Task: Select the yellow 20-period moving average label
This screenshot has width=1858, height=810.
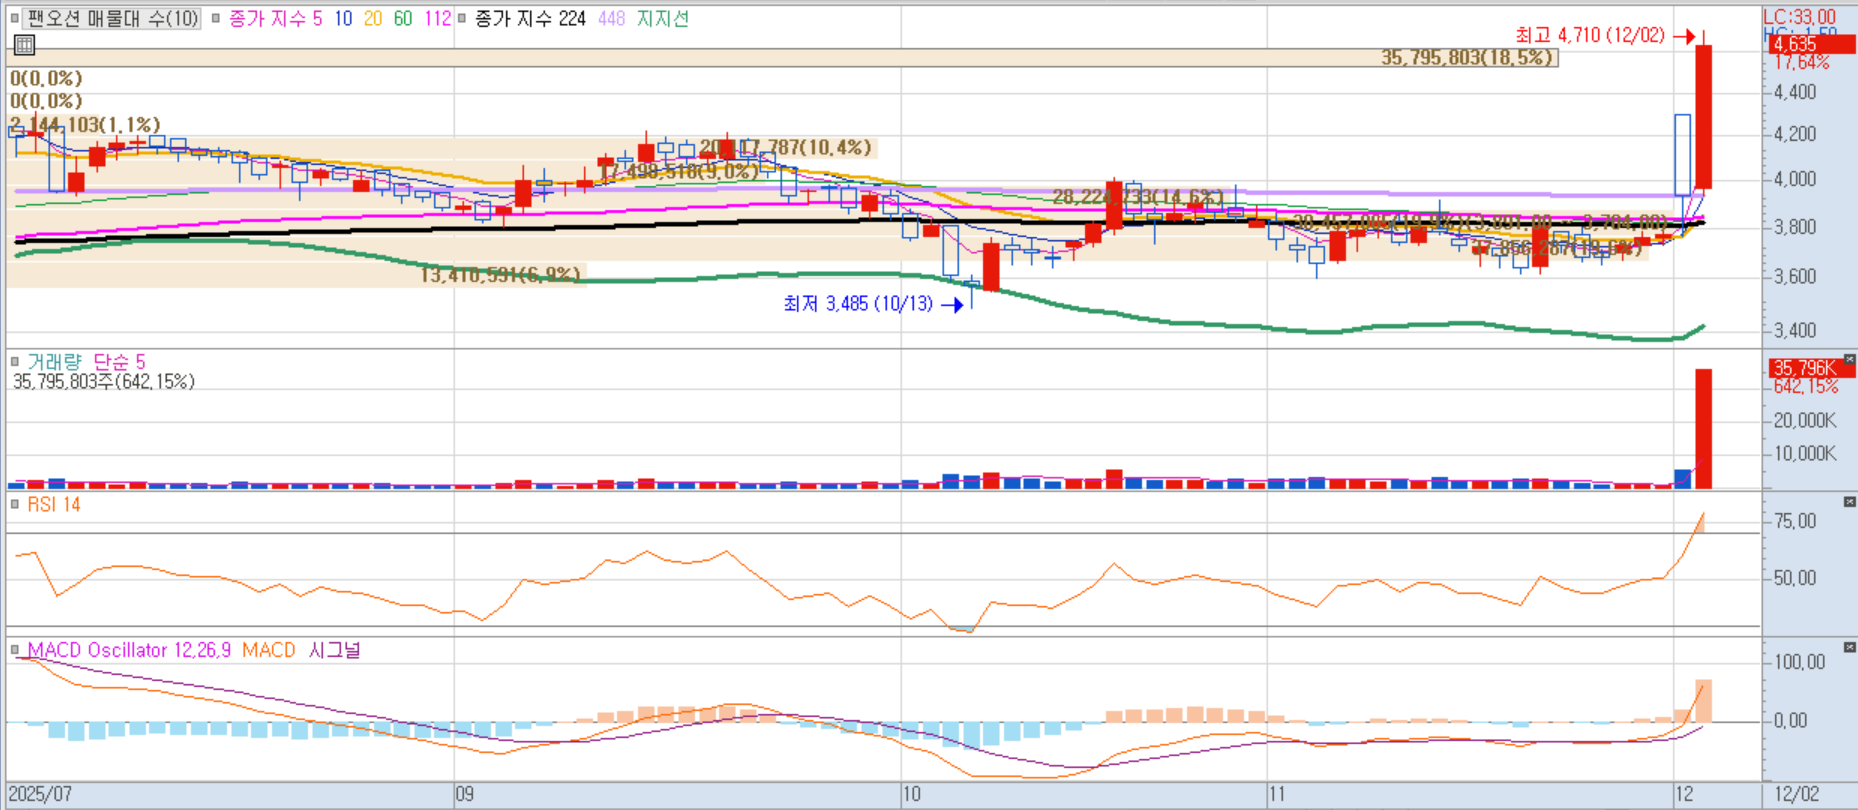Action: pyautogui.click(x=373, y=18)
